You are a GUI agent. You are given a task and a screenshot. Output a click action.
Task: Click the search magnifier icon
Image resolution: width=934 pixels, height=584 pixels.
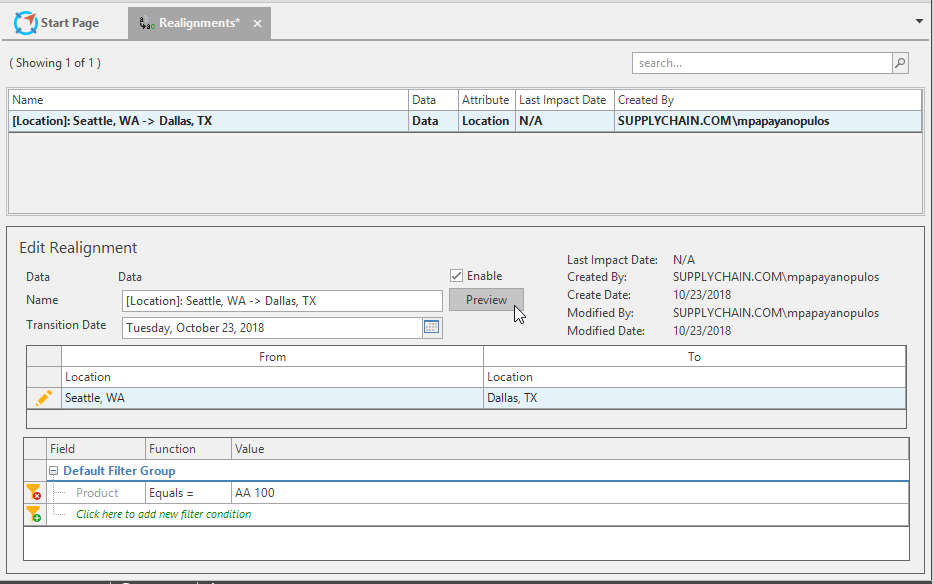pyautogui.click(x=900, y=63)
